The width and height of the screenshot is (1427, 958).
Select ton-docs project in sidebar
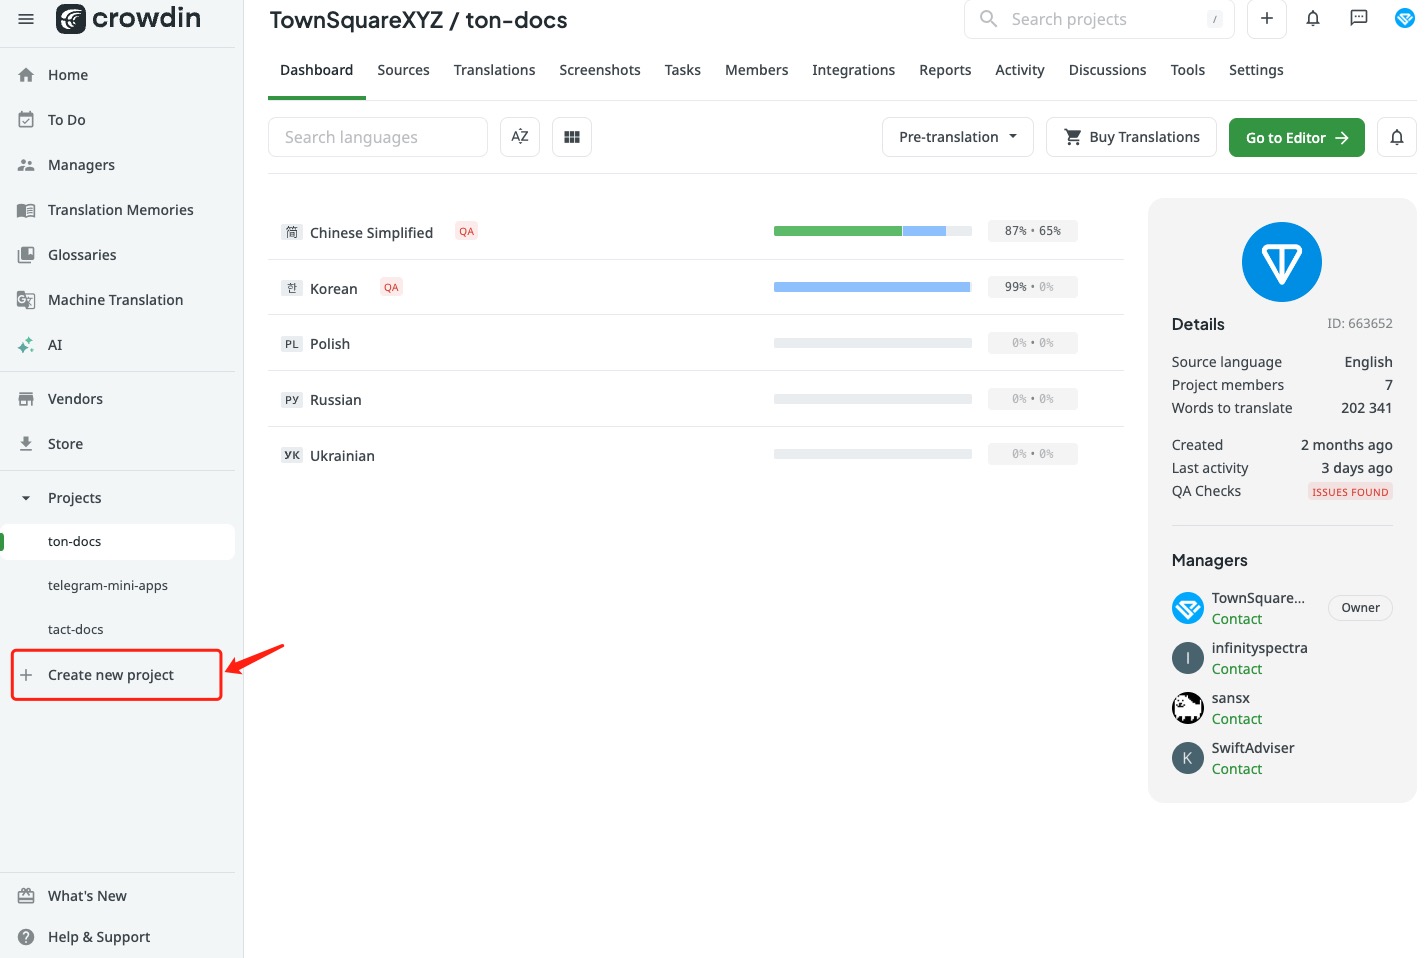[118, 542]
